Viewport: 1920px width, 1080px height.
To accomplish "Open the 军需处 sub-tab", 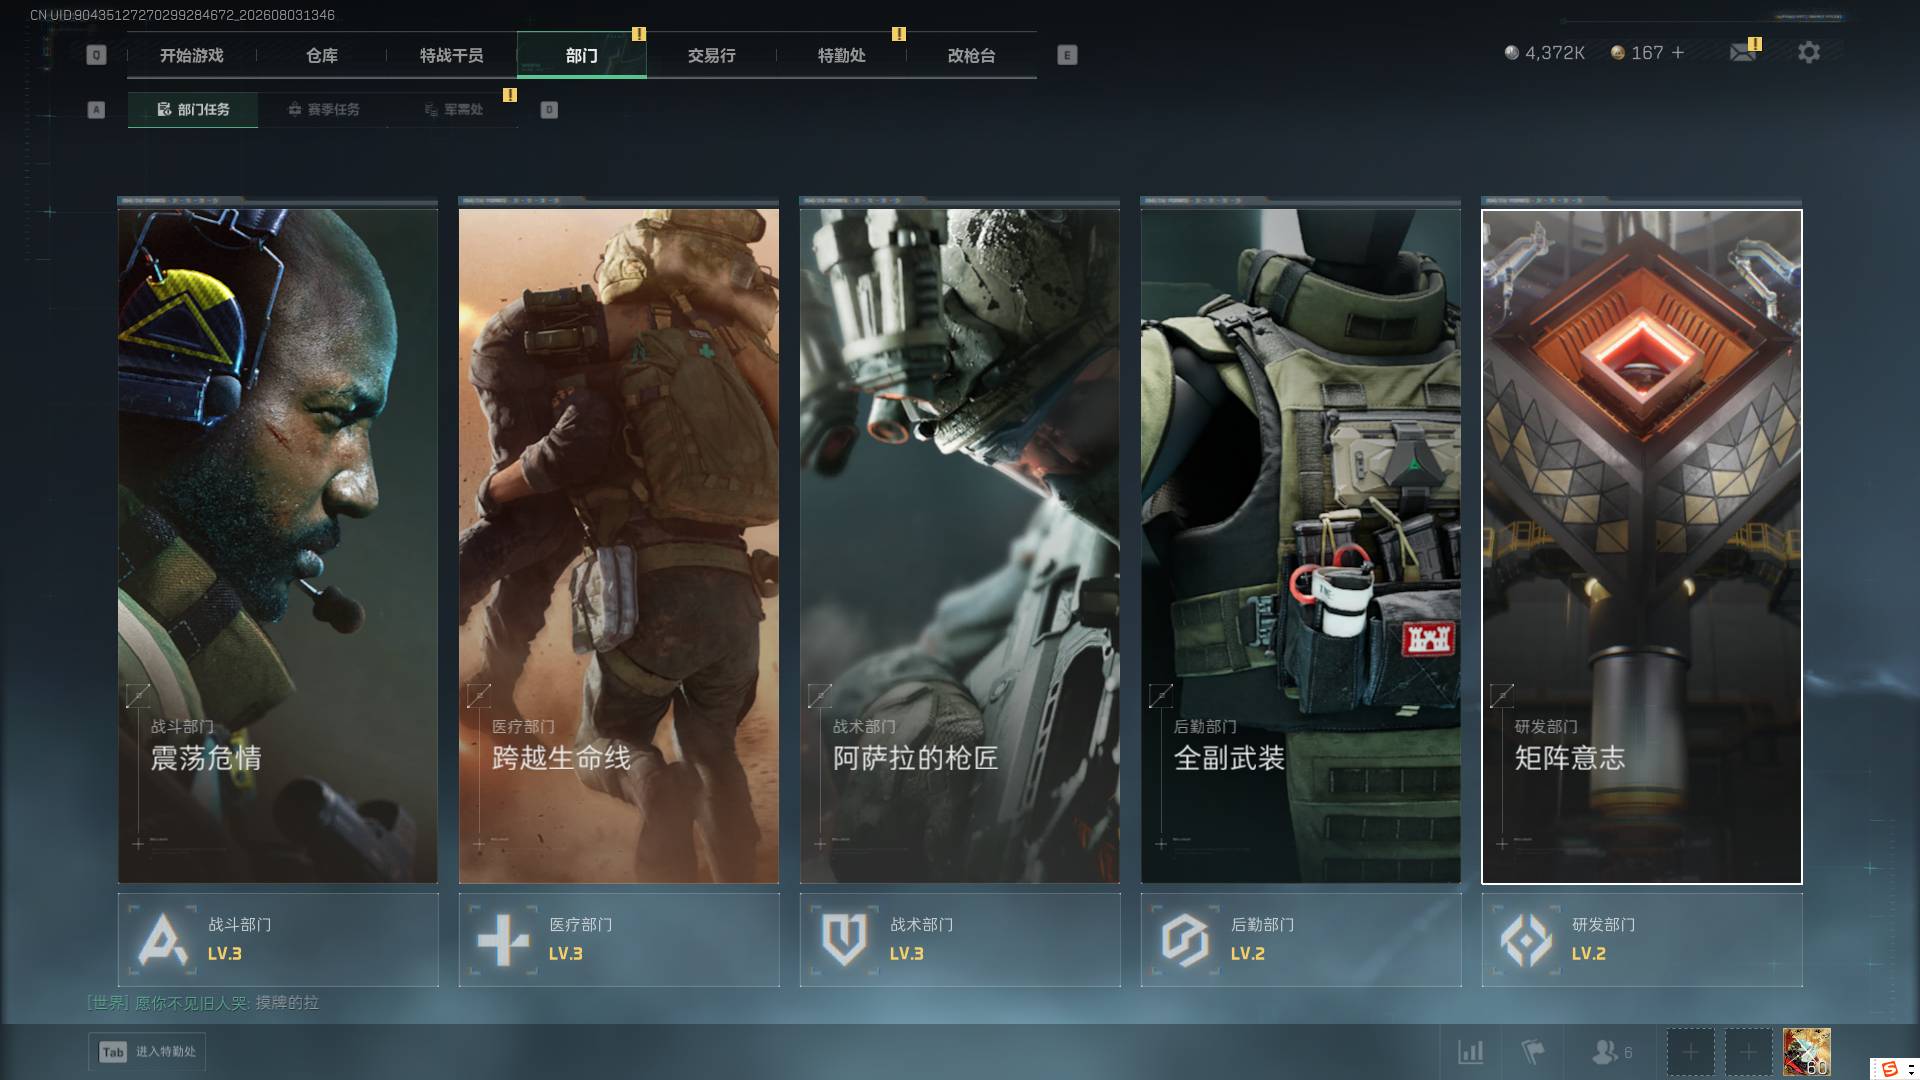I will (453, 110).
